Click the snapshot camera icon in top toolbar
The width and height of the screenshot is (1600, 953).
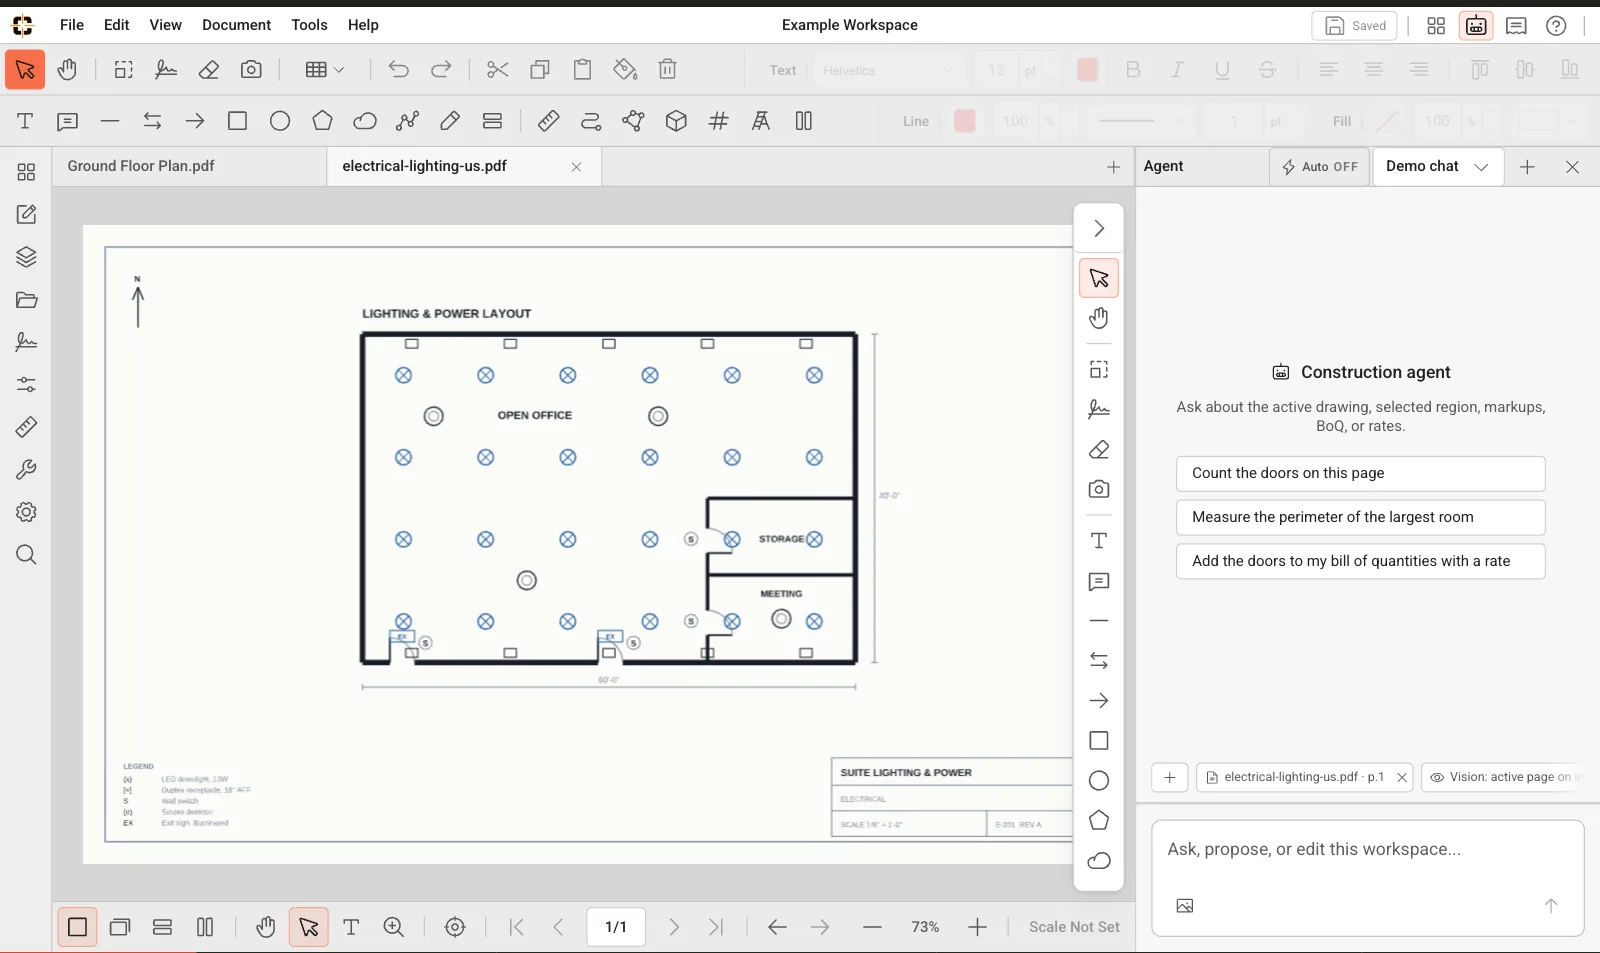[251, 70]
